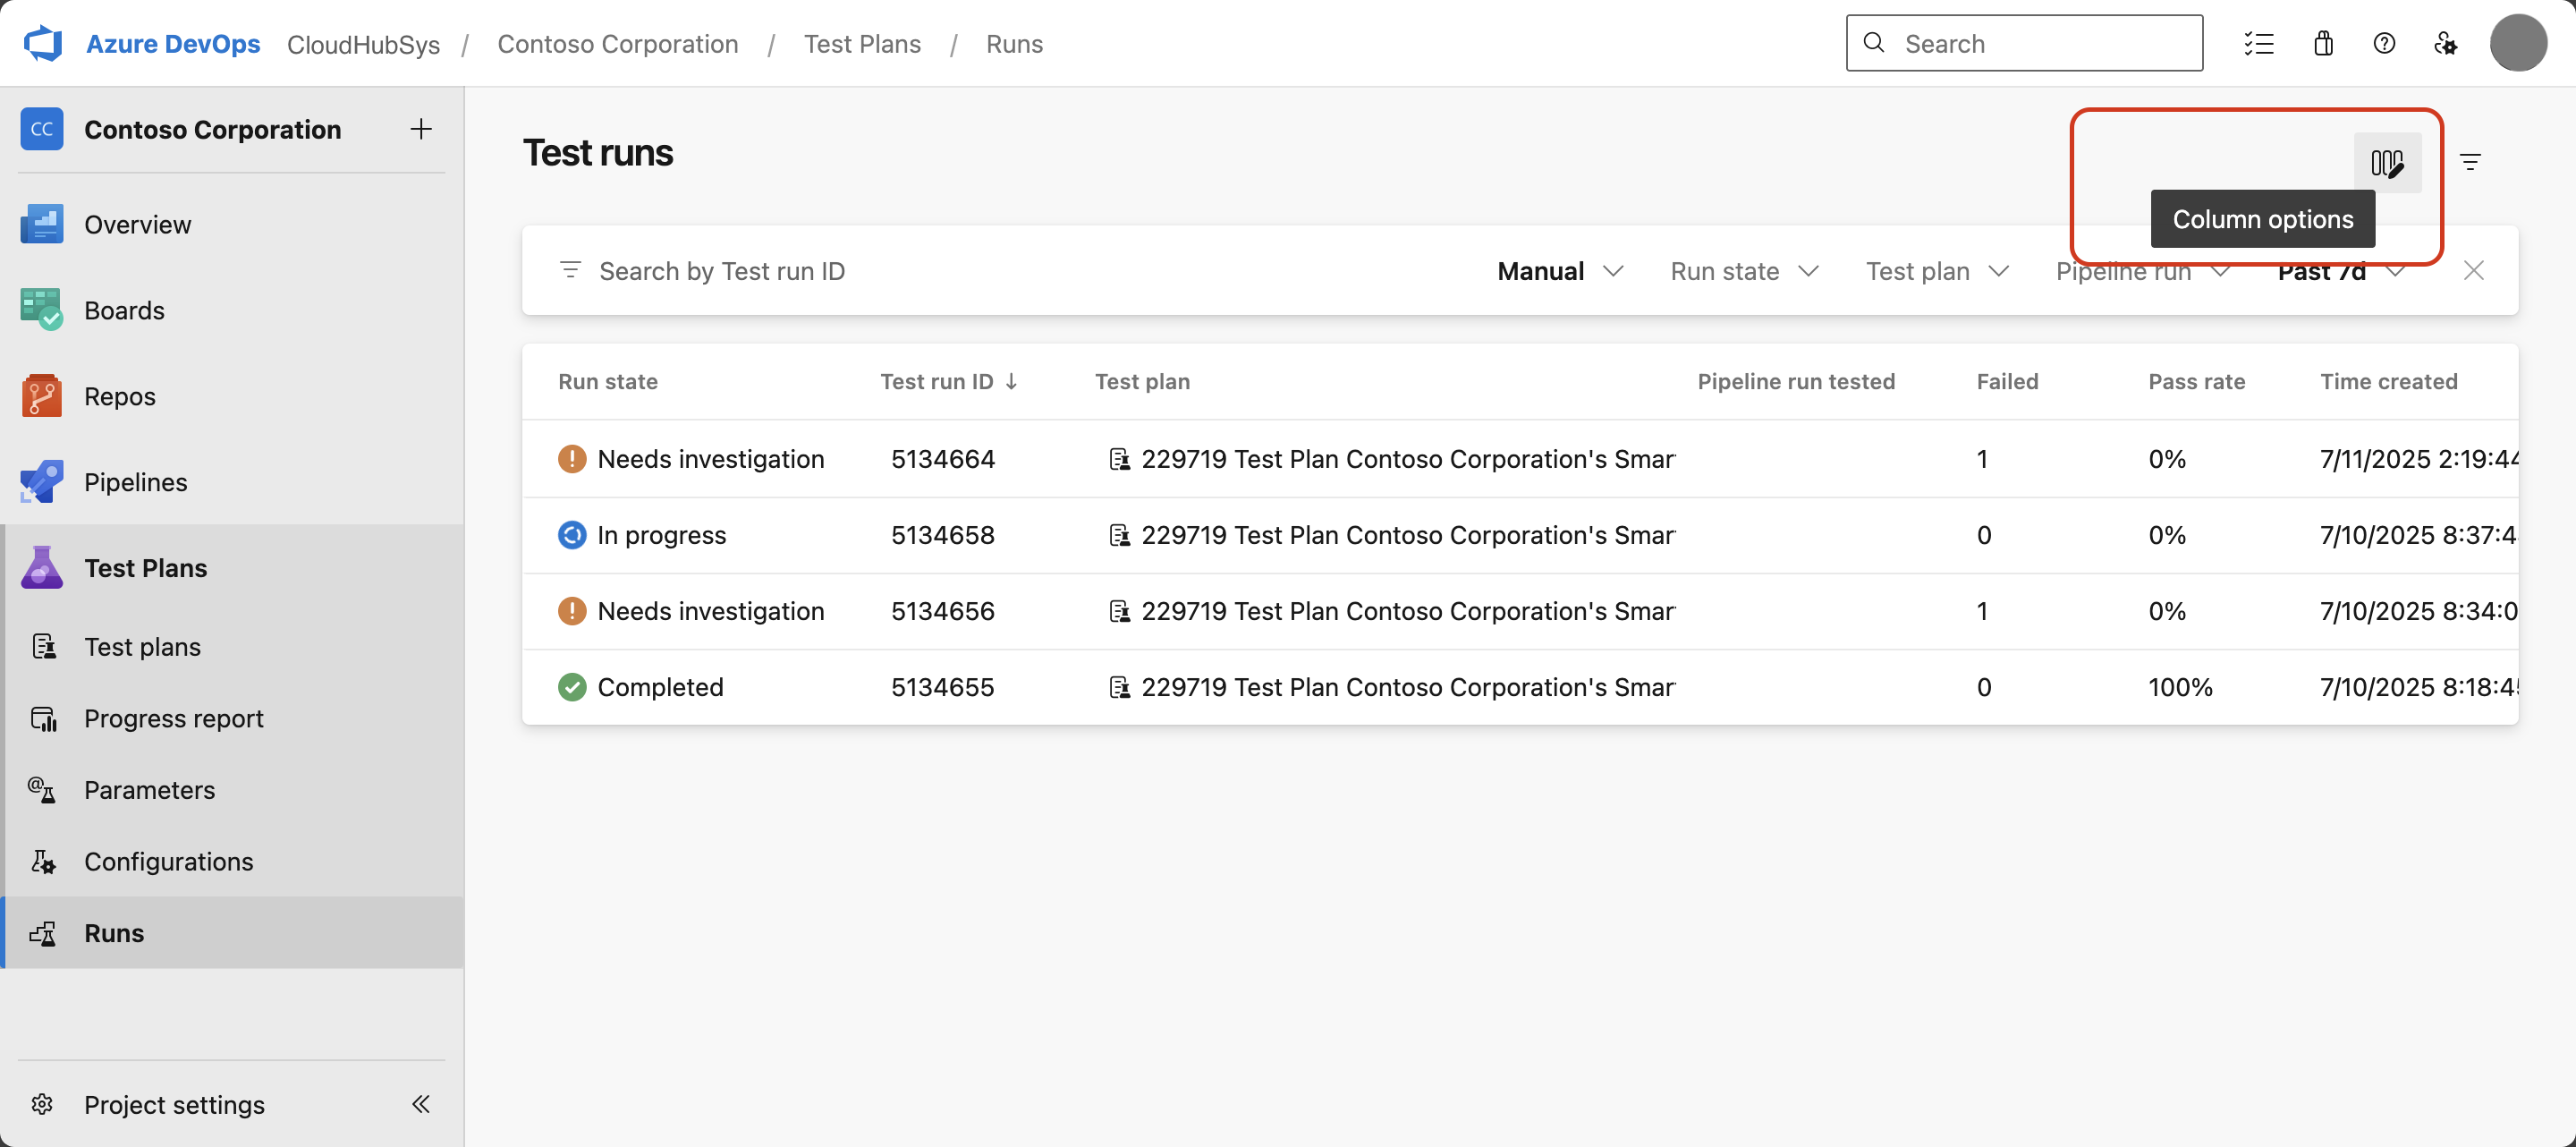Navigate to Test Plans via breadcrumb
This screenshot has width=2576, height=1147.
(x=862, y=43)
